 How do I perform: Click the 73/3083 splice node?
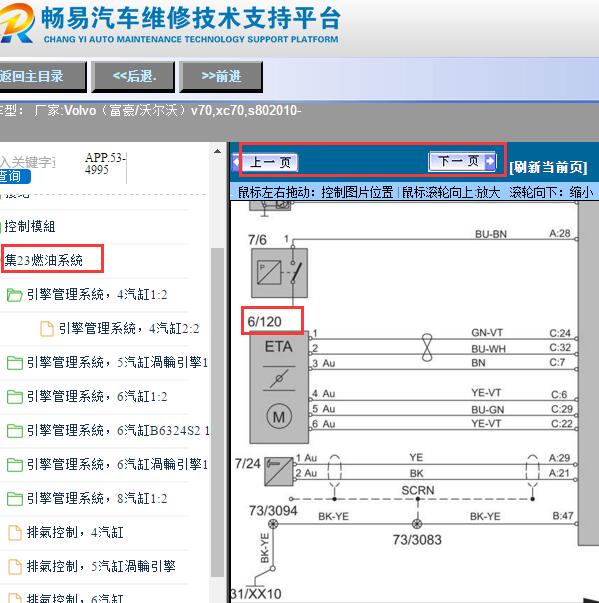pyautogui.click(x=417, y=524)
